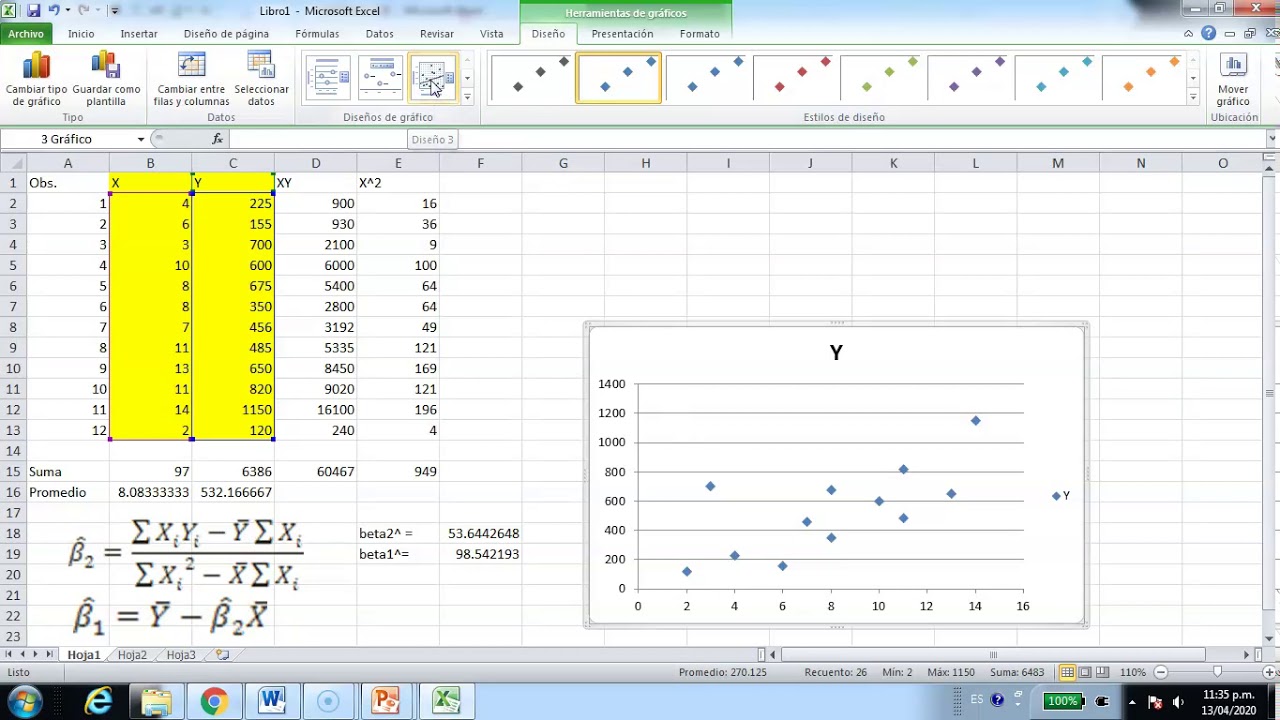This screenshot has width=1280, height=720.
Task: Open Internet Explorer from taskbar
Action: [98, 702]
